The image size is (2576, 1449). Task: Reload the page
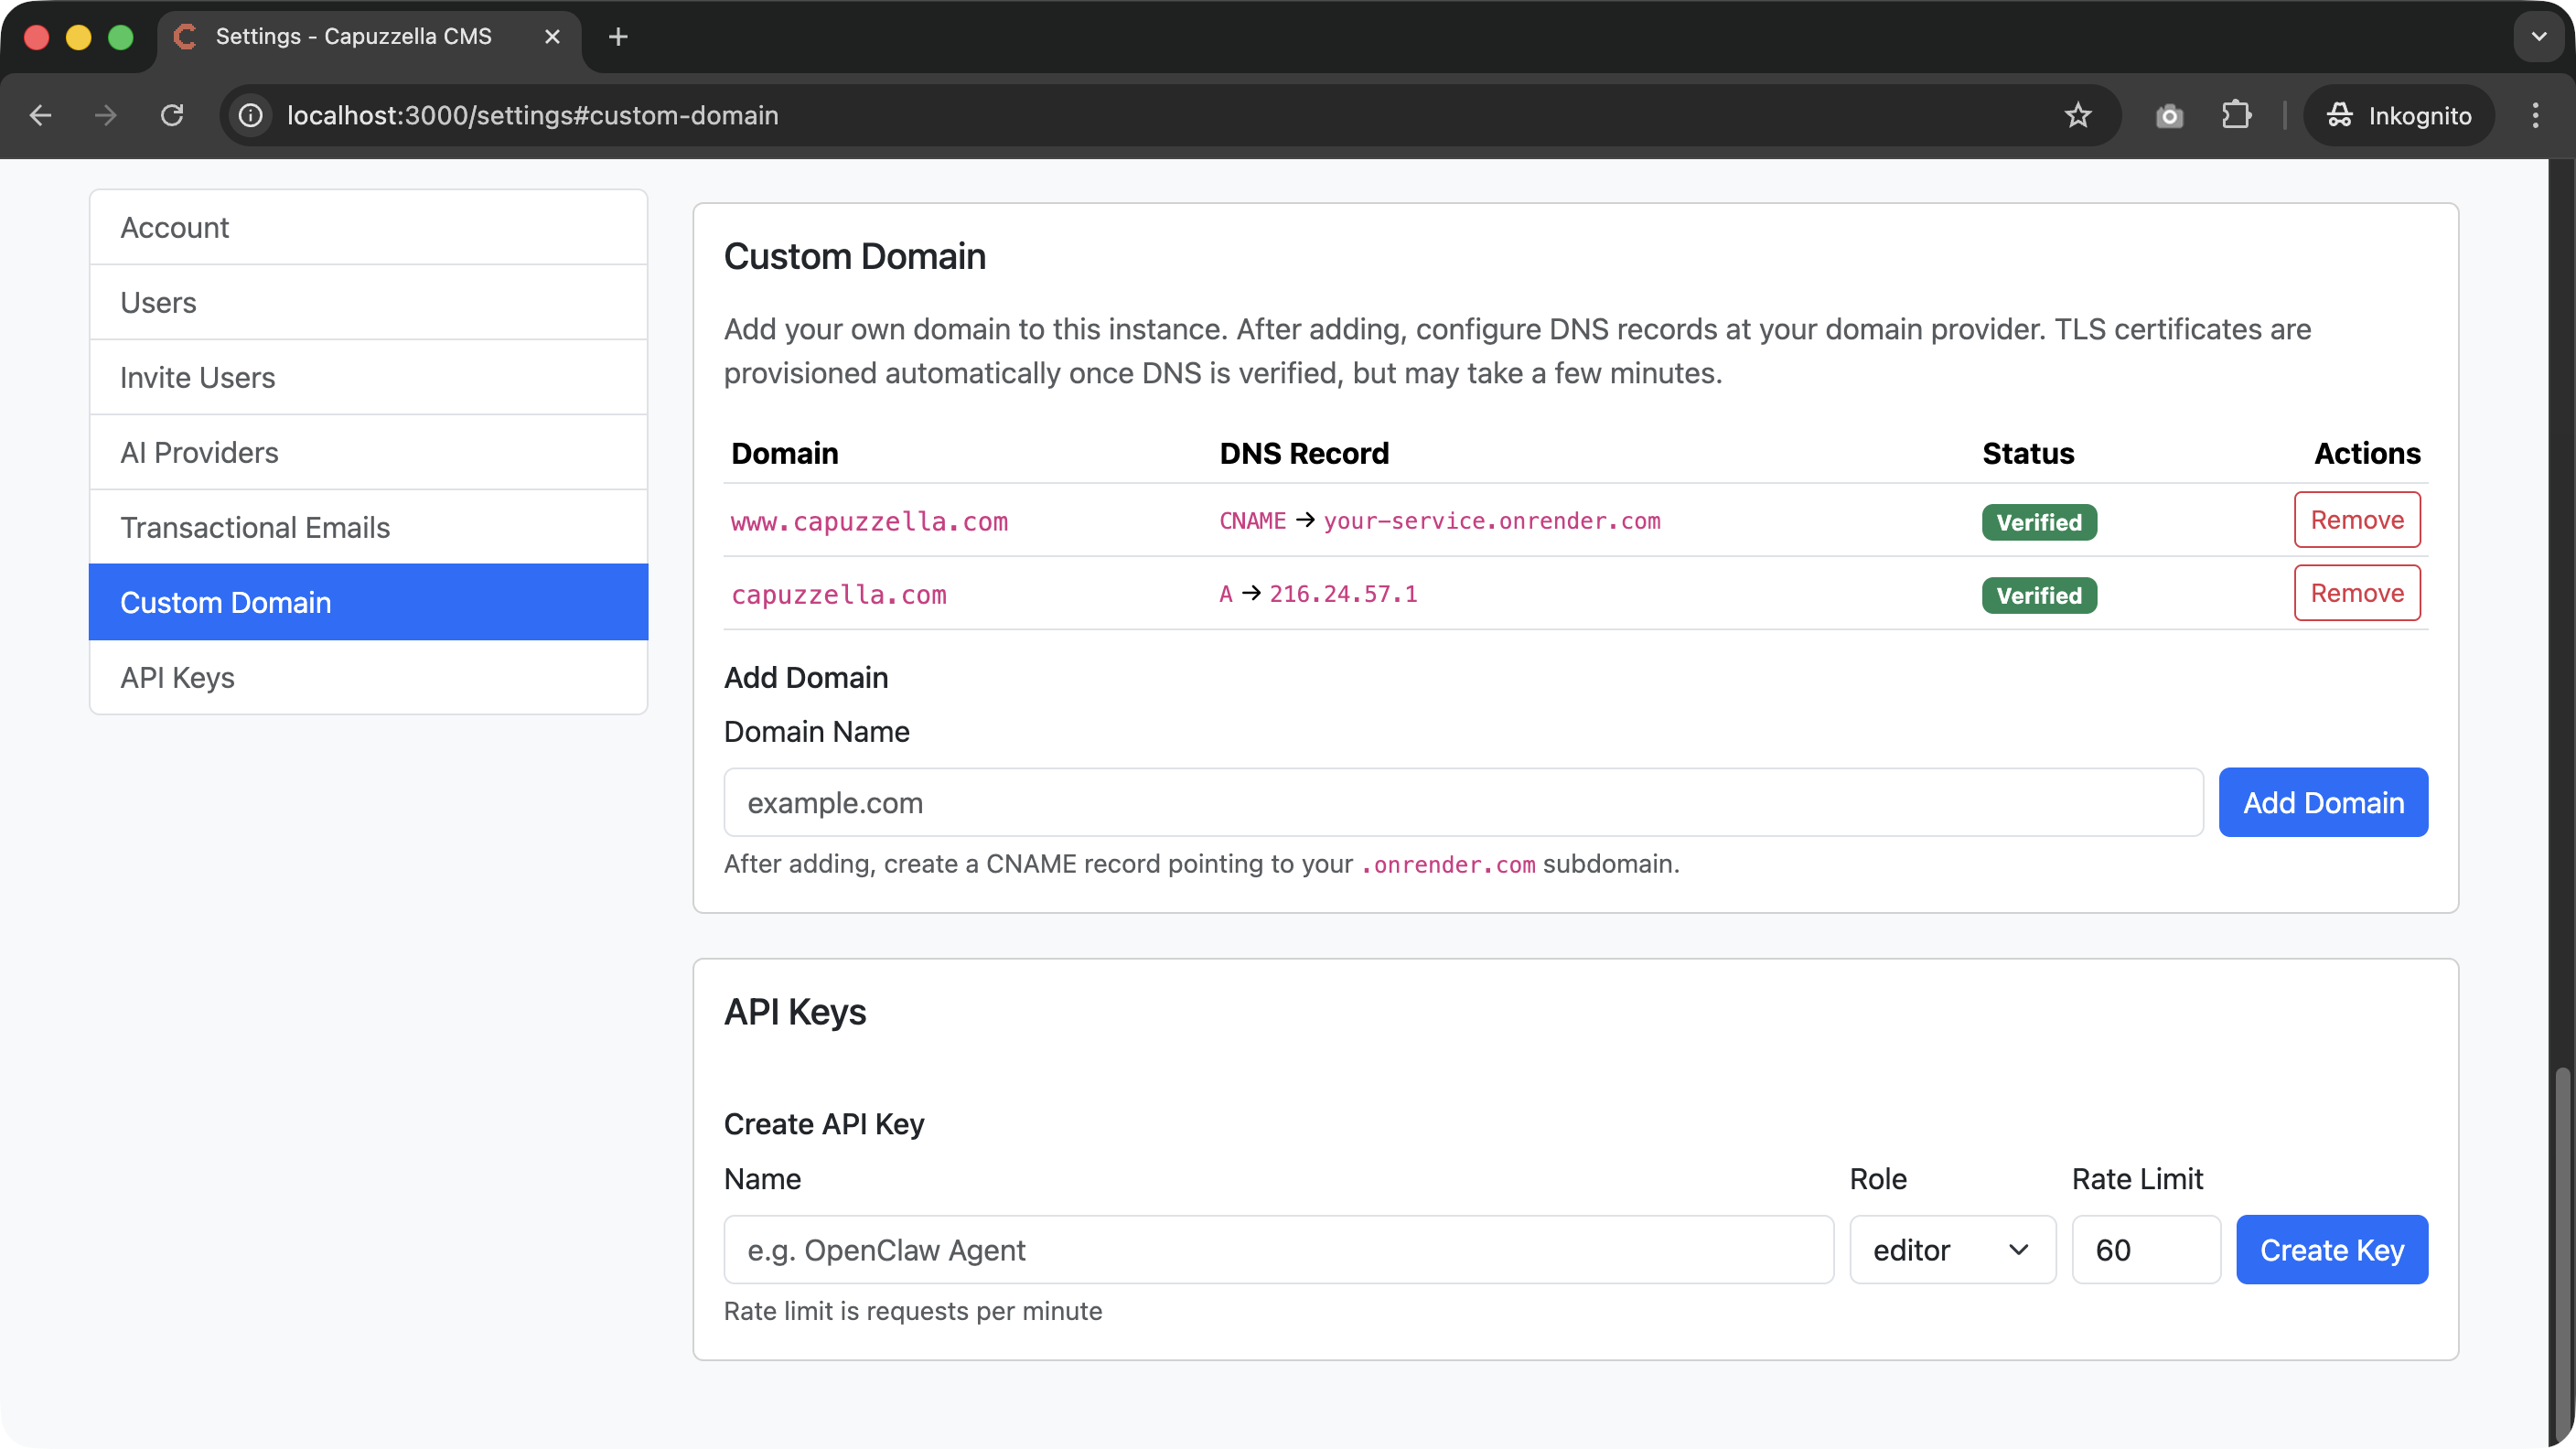(172, 115)
